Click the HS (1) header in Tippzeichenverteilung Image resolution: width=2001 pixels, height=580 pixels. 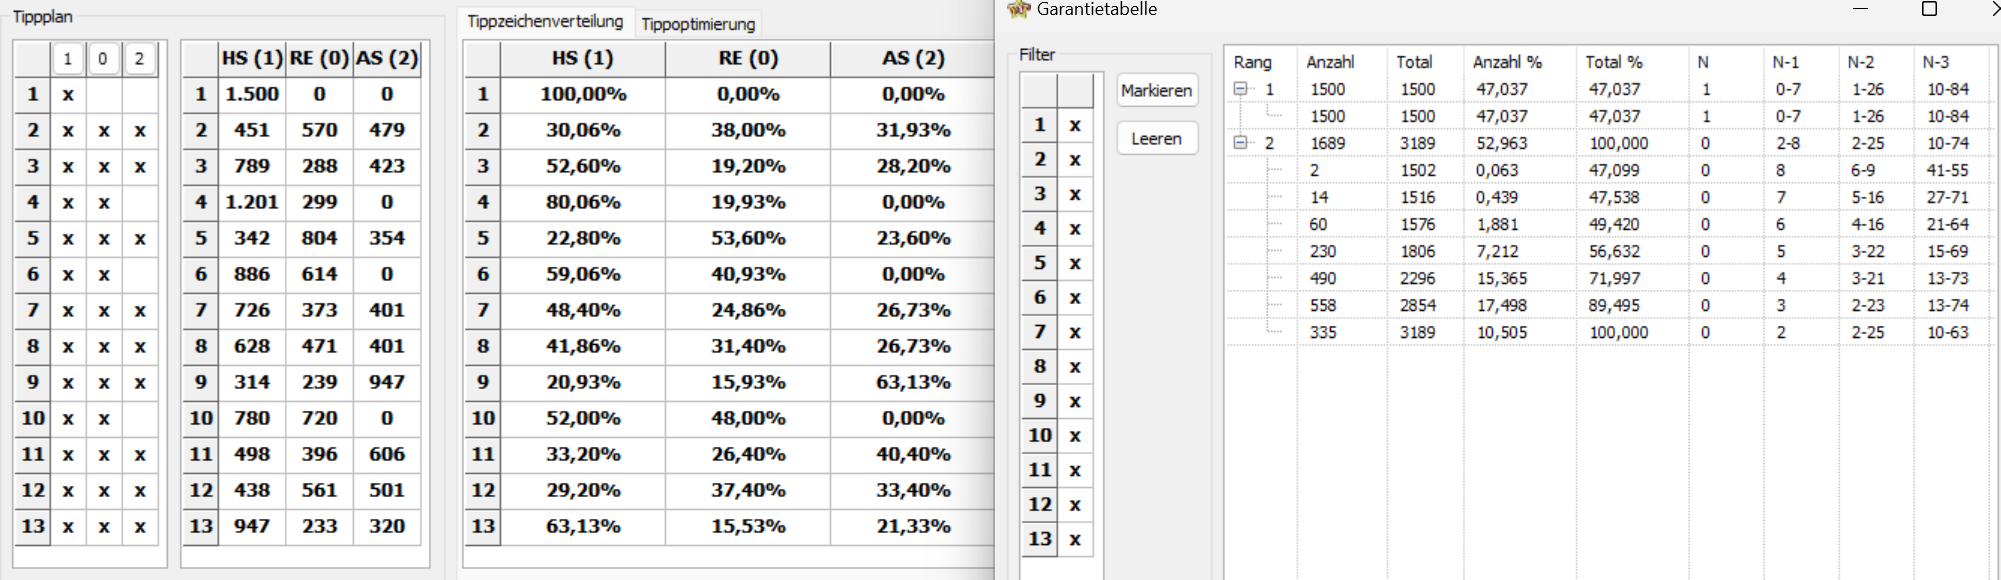tap(583, 58)
